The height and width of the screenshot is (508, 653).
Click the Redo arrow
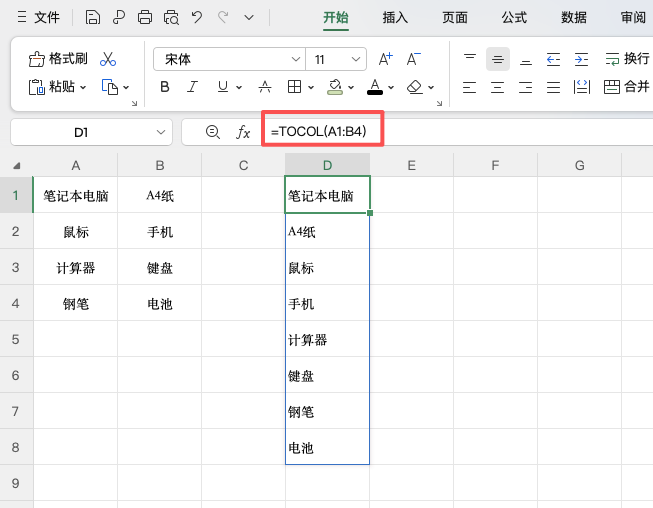(223, 17)
